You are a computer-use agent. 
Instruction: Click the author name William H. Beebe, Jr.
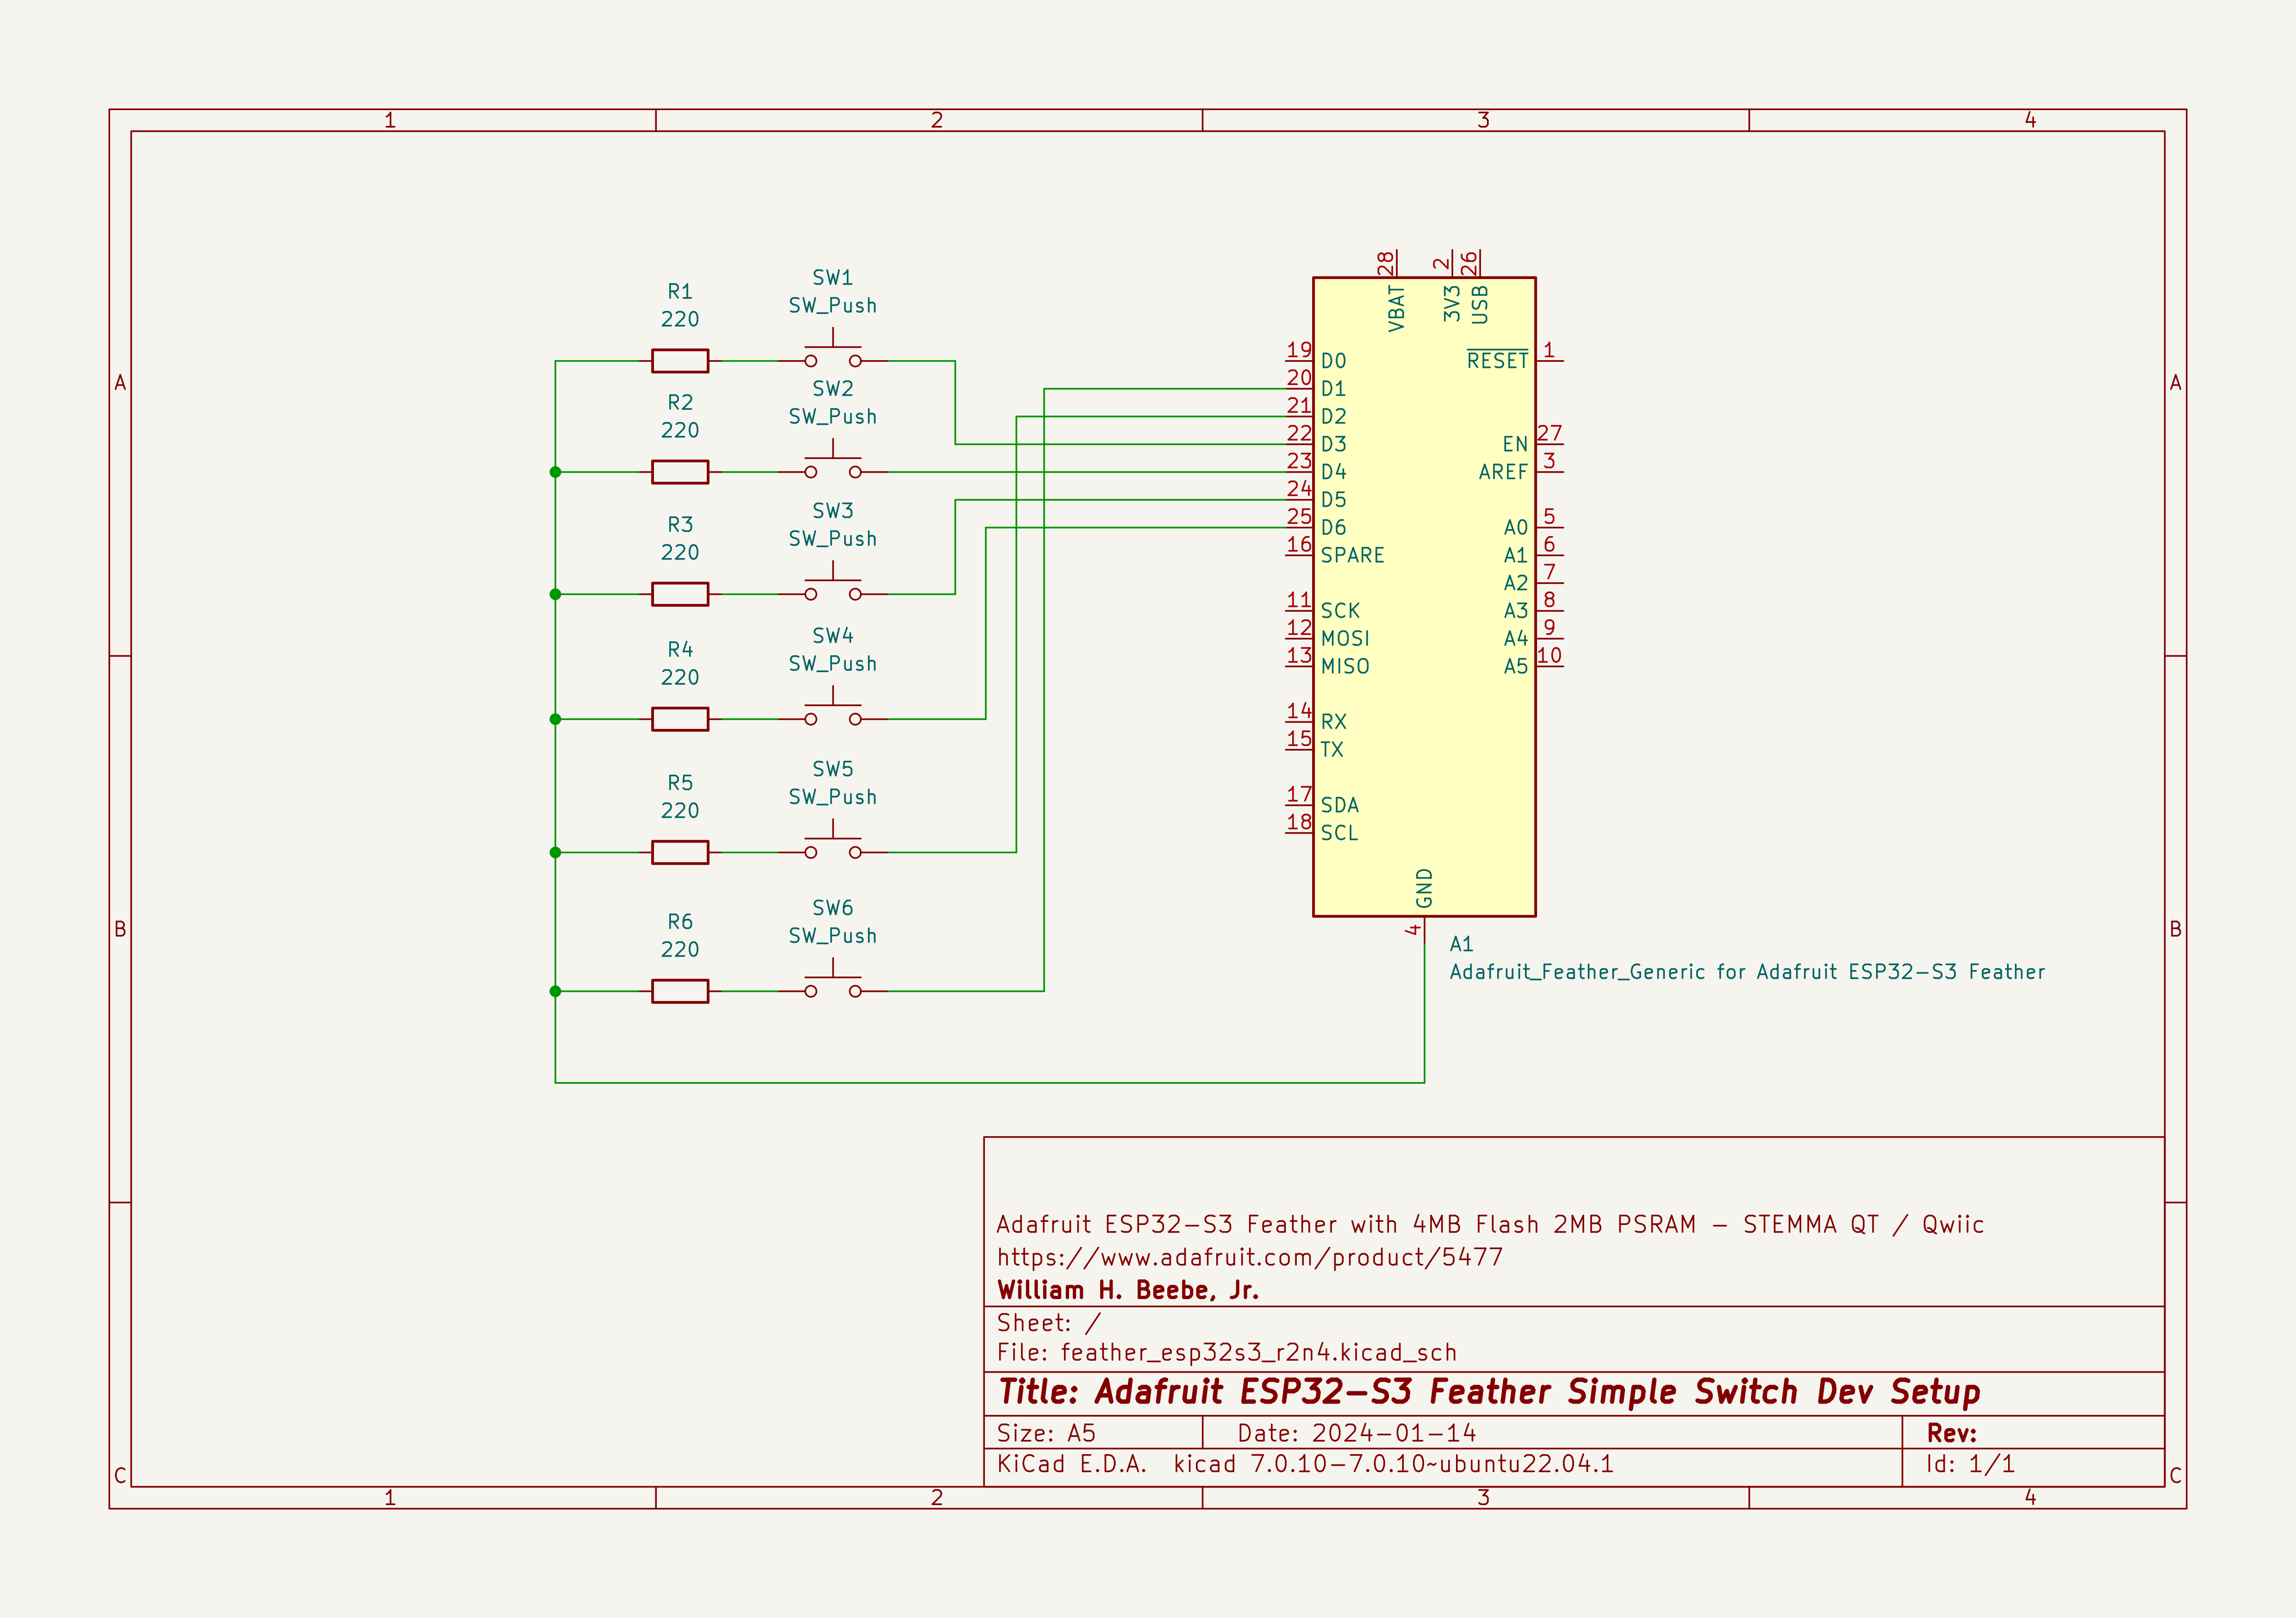pos(1128,1290)
